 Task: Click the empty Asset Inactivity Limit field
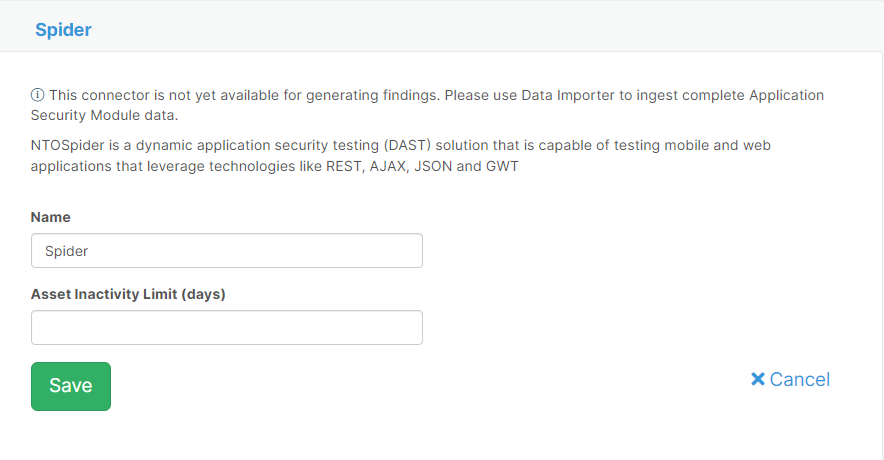coord(227,328)
